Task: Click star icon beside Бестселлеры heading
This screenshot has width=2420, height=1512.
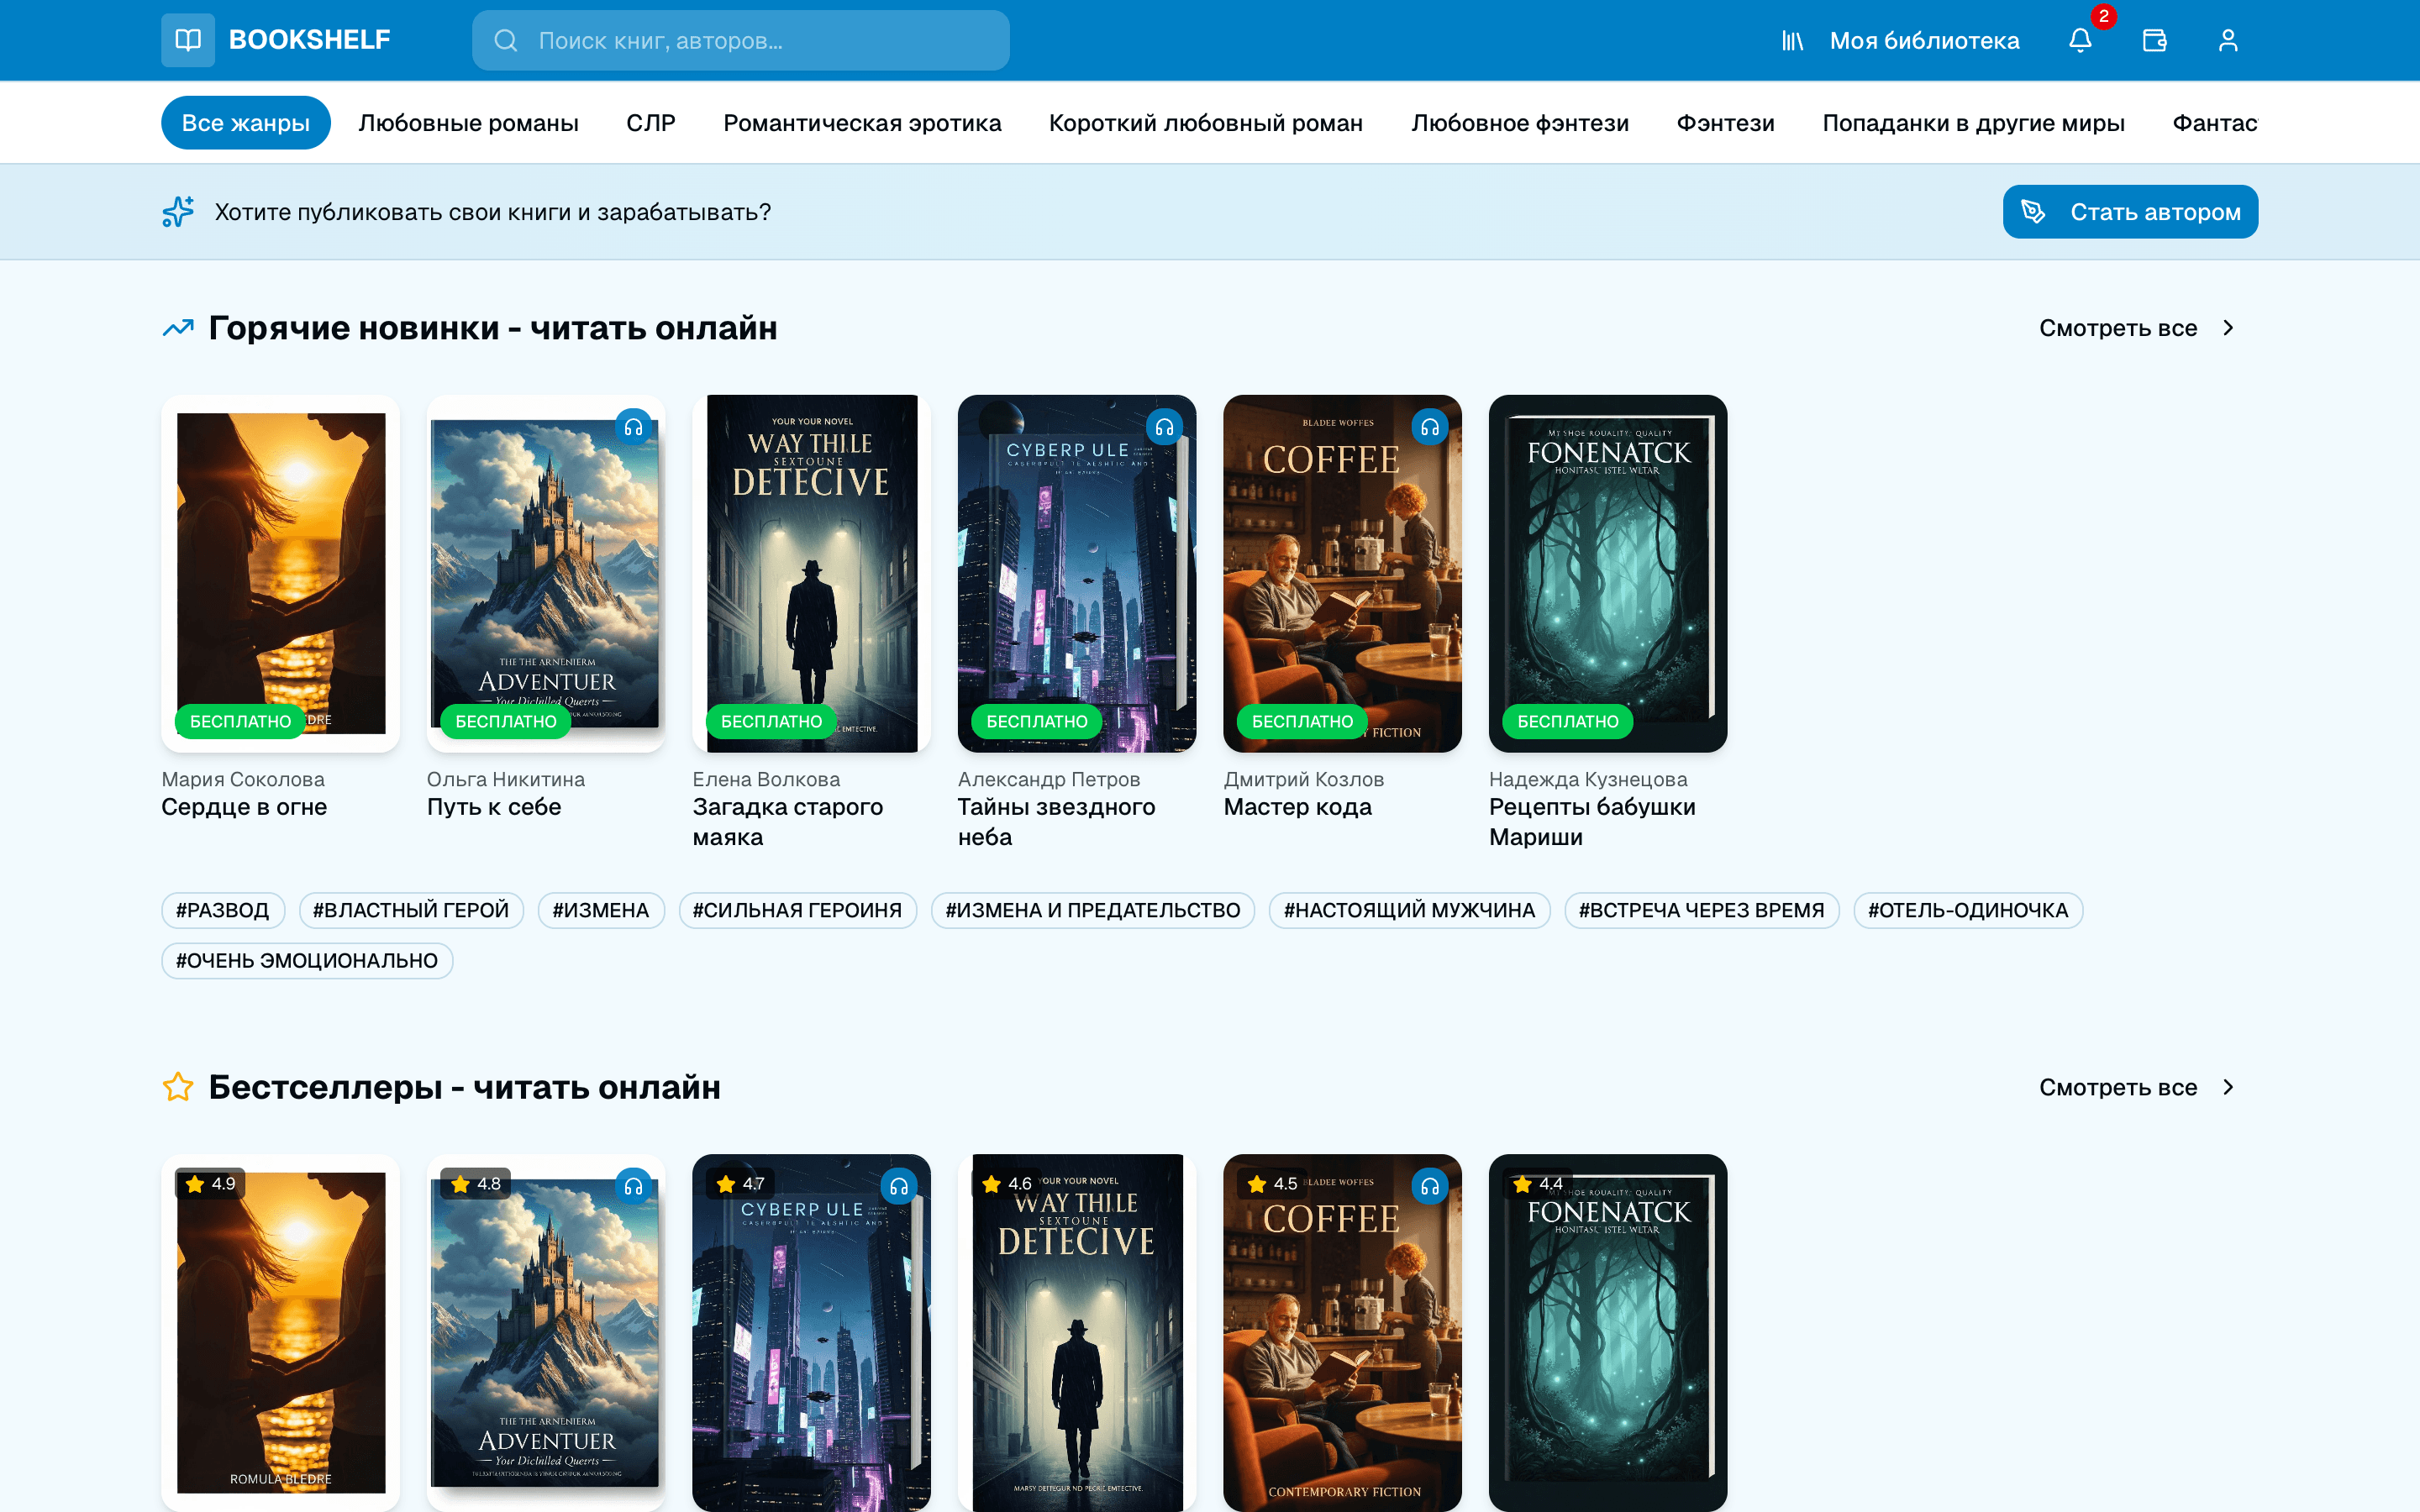Action: coord(178,1087)
